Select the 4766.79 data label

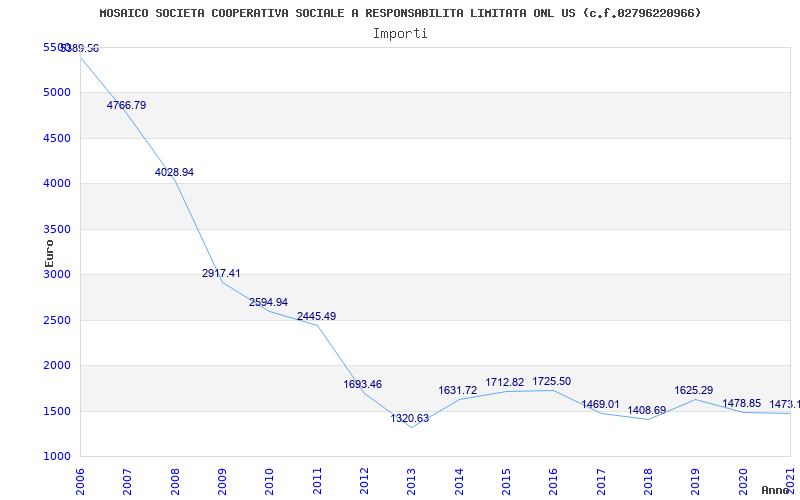pyautogui.click(x=126, y=105)
